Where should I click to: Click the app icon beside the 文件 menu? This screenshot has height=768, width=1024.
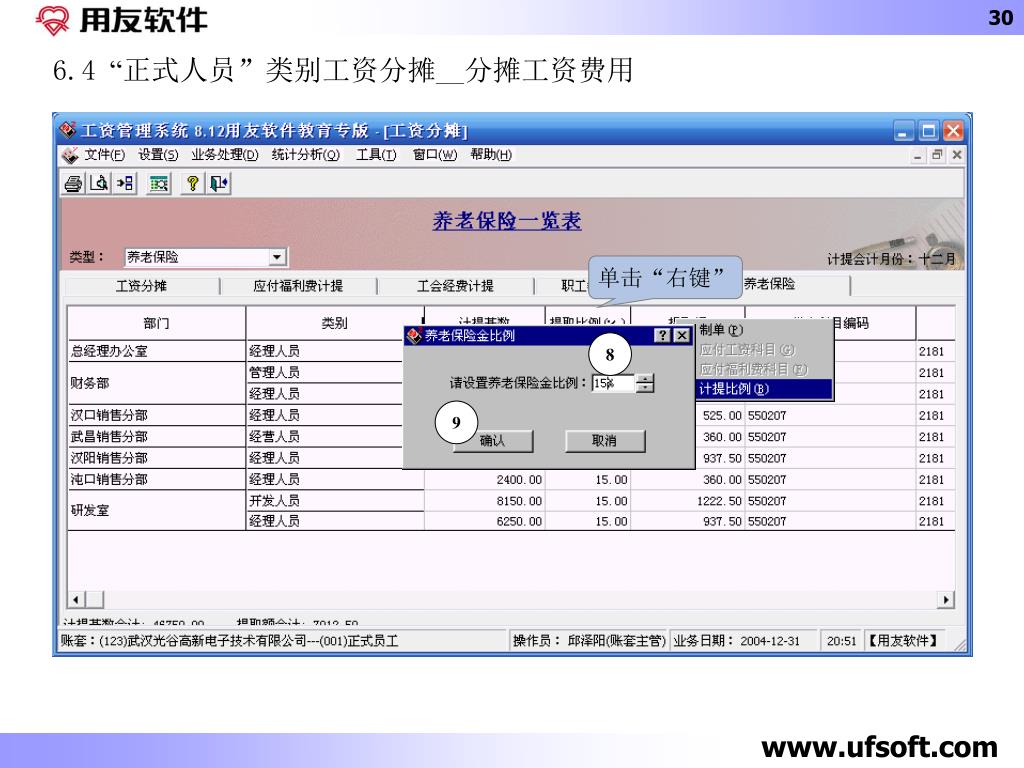tap(70, 155)
